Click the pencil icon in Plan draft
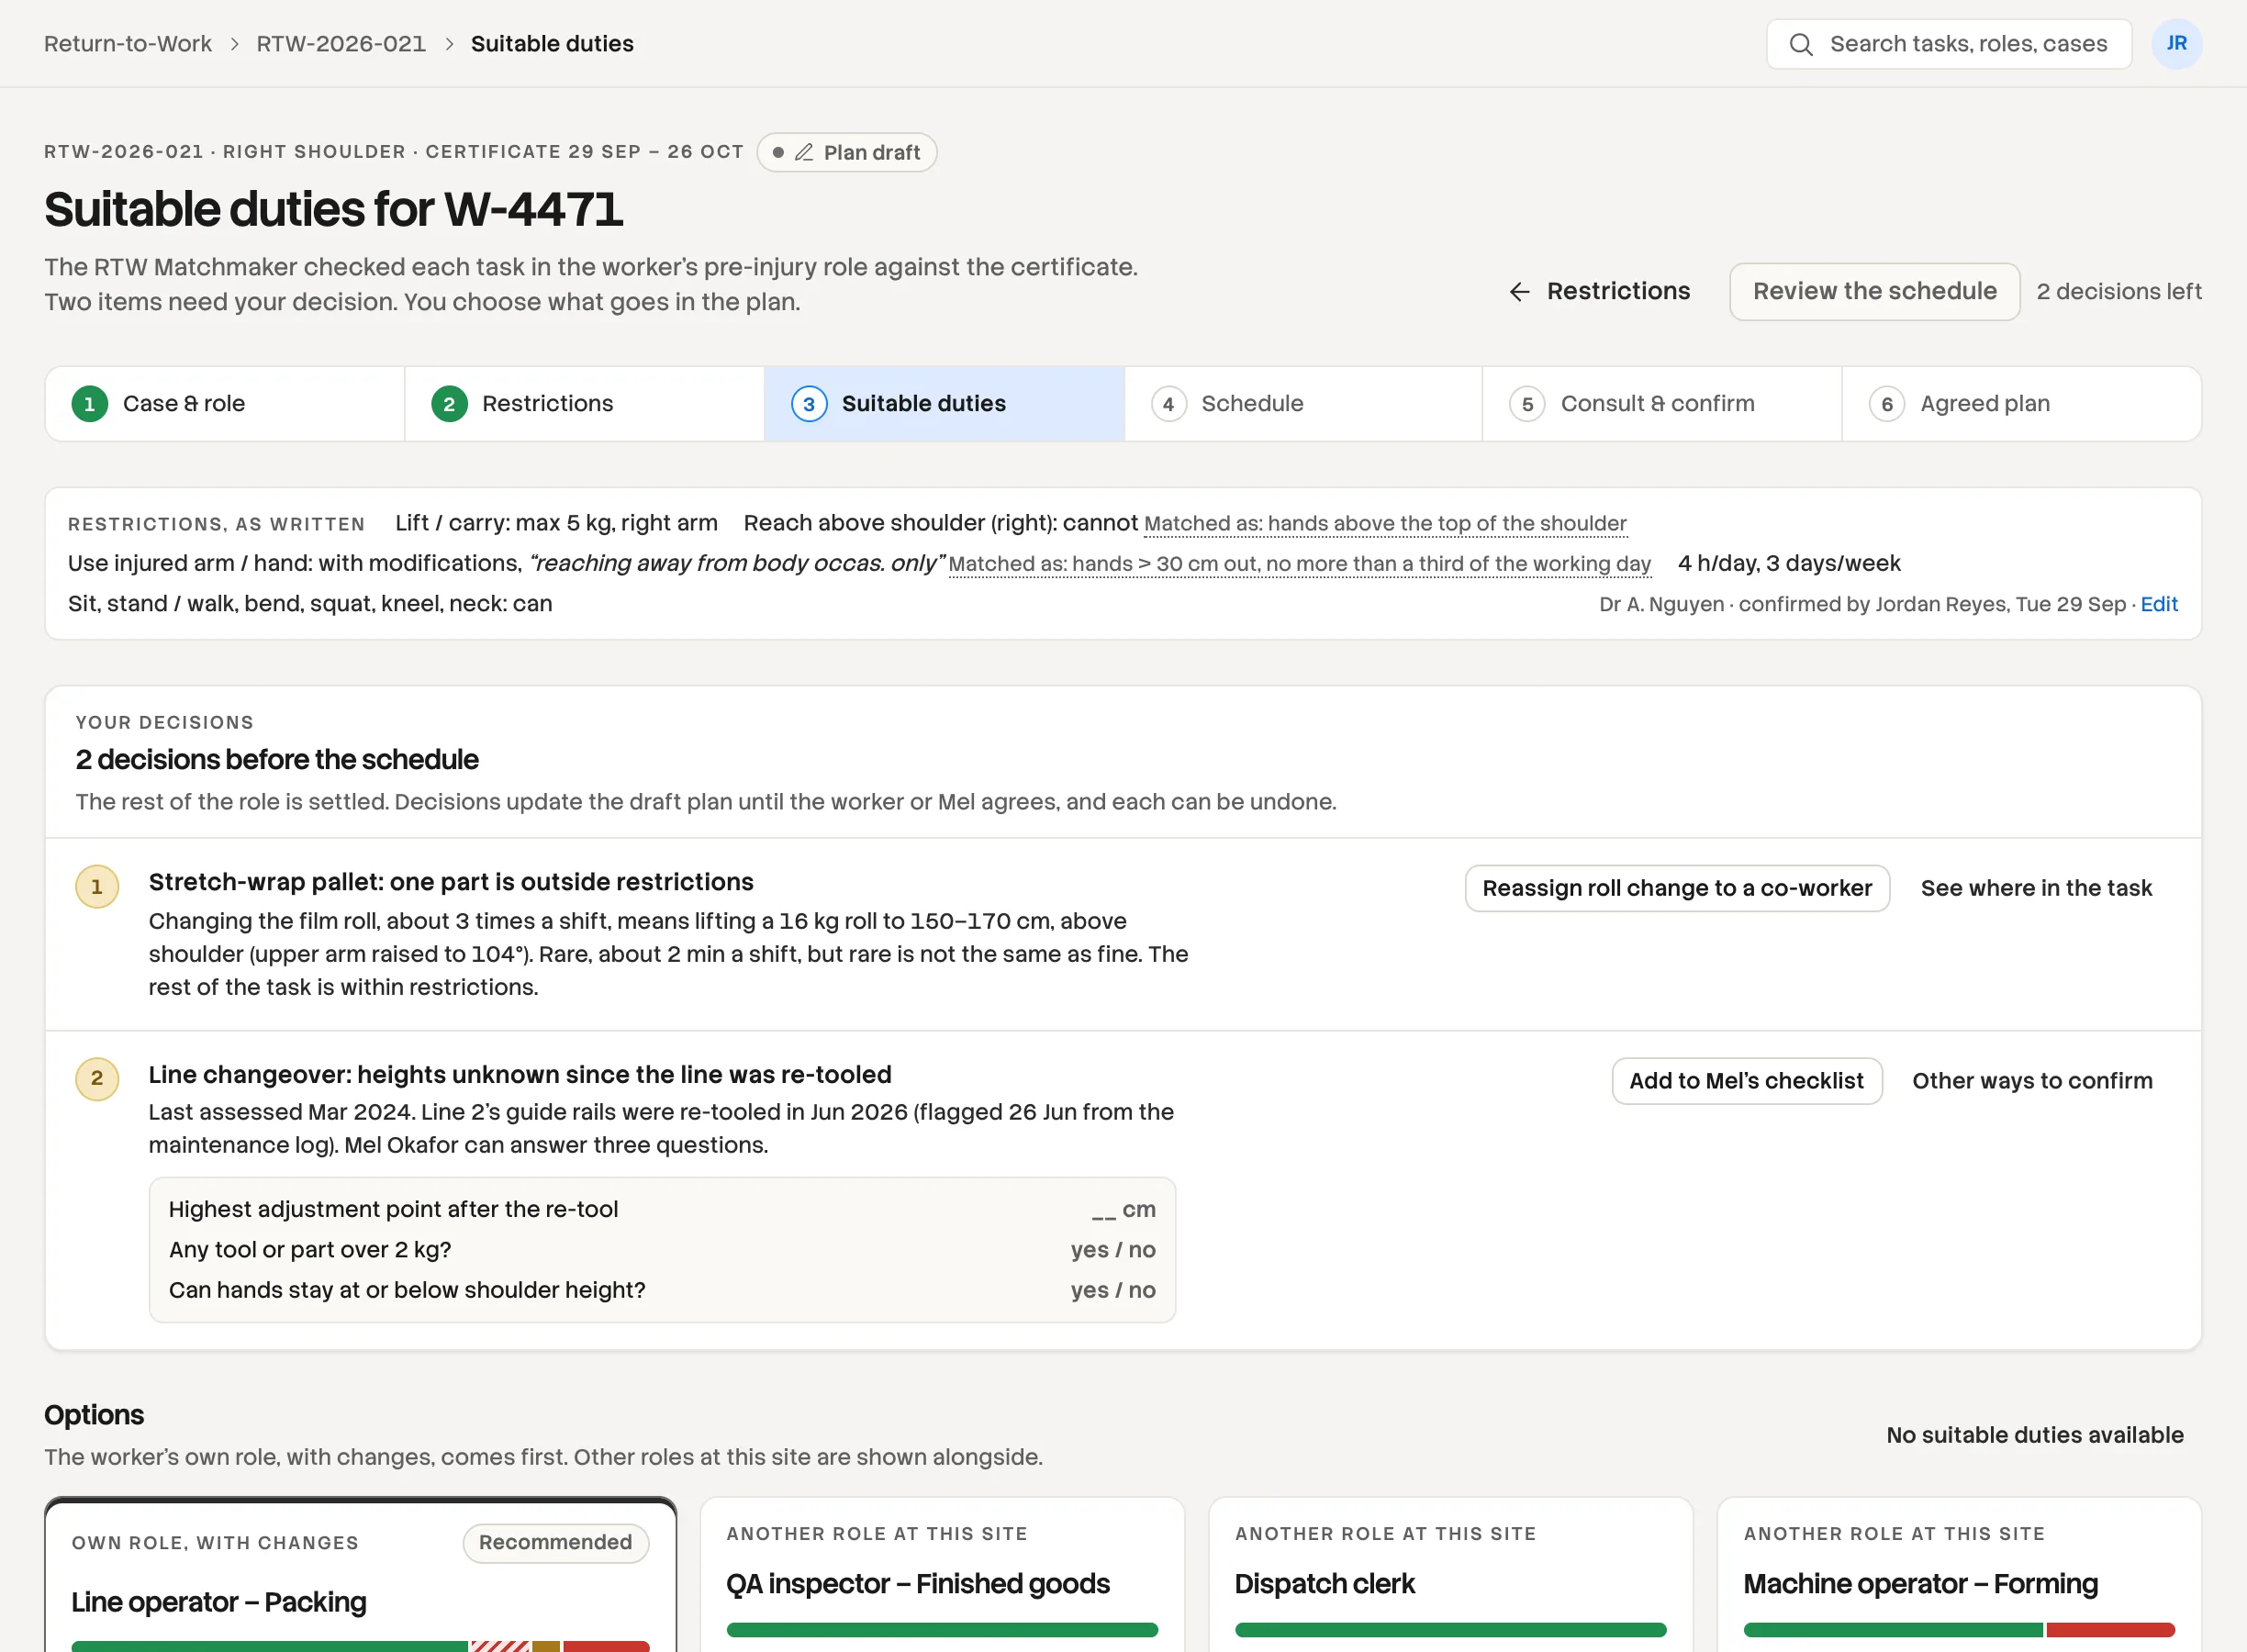2247x1652 pixels. pyautogui.click(x=804, y=153)
